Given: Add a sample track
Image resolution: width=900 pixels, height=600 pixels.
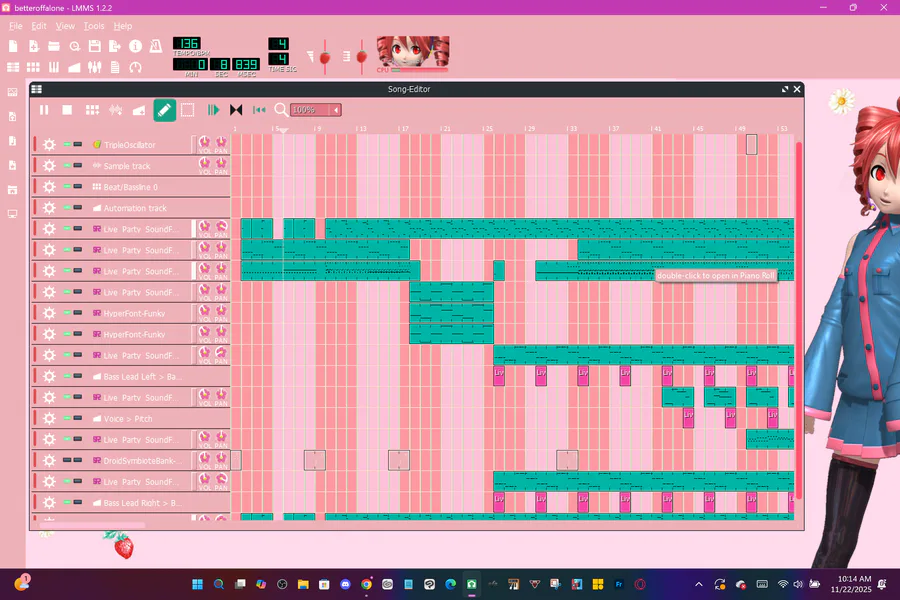Looking at the screenshot, I should point(115,110).
